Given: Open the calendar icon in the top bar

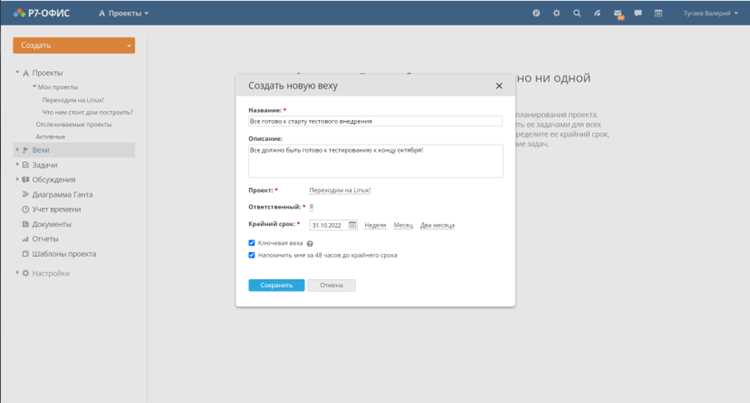Looking at the screenshot, I should click(x=658, y=13).
